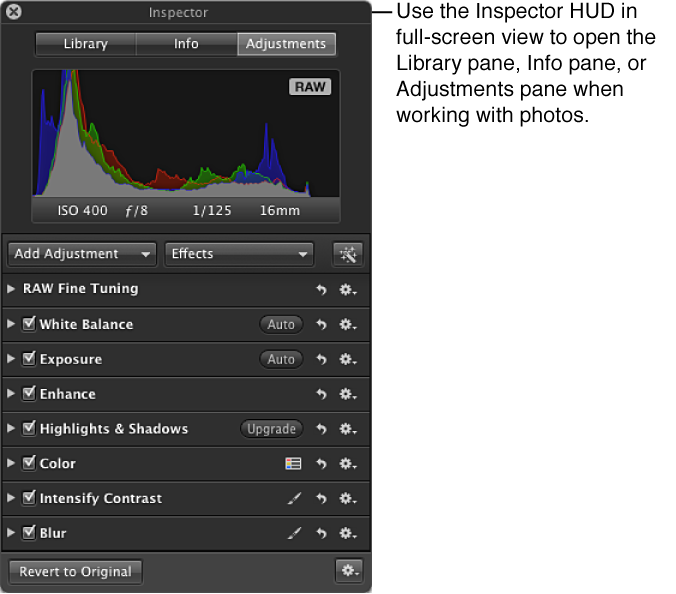Expand the Enhance section
The width and height of the screenshot is (676, 594).
tap(11, 394)
